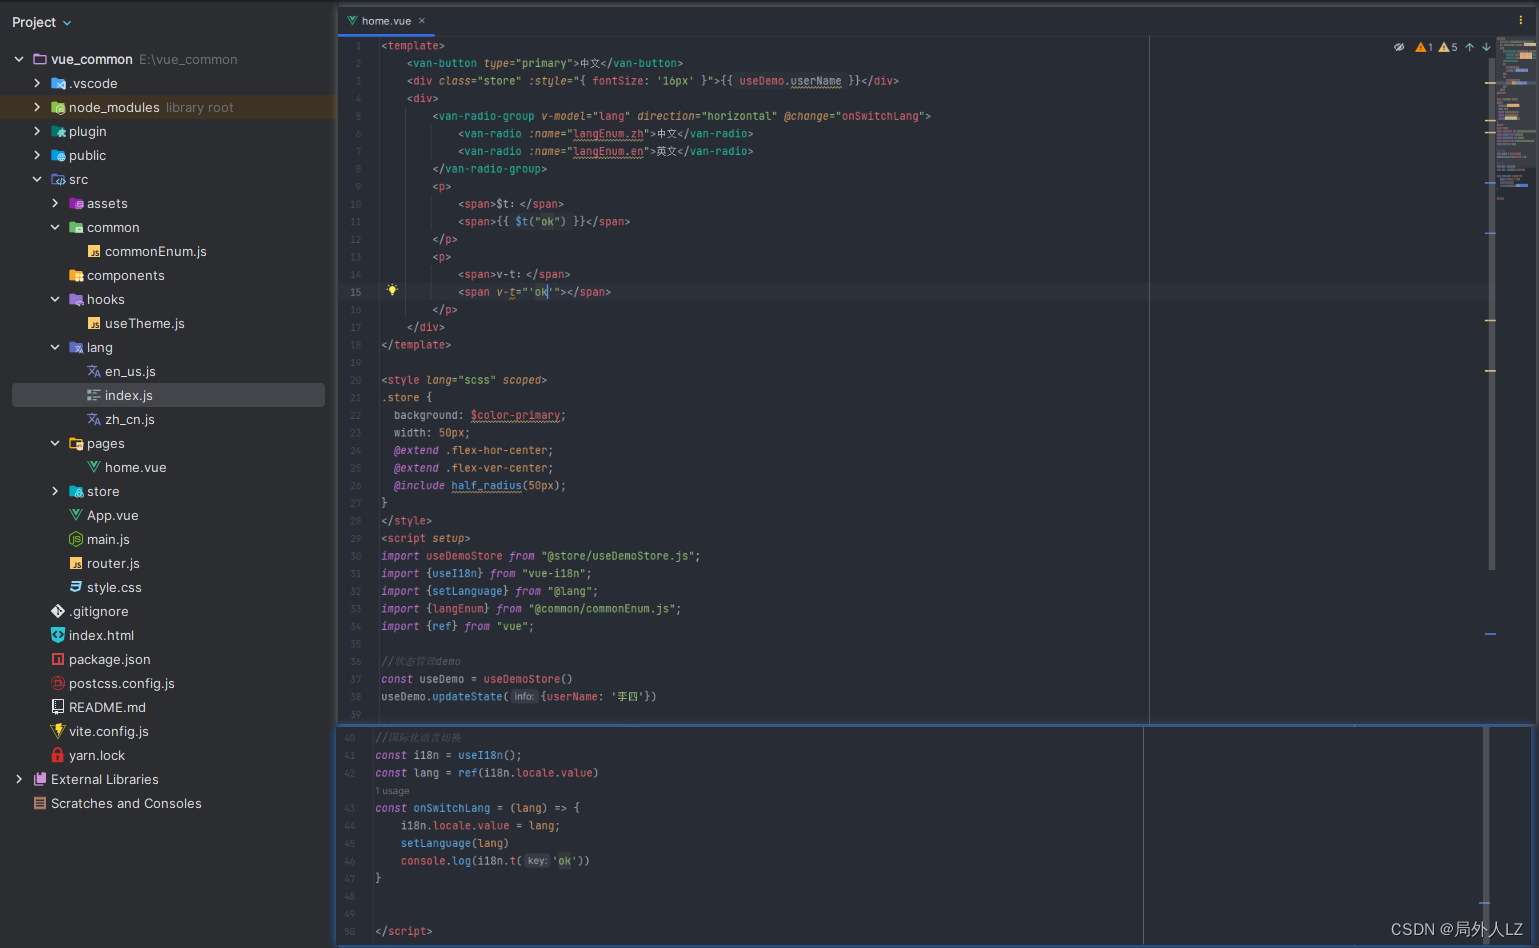Open the warnings inspection indicator
The image size is (1539, 948).
click(1436, 47)
